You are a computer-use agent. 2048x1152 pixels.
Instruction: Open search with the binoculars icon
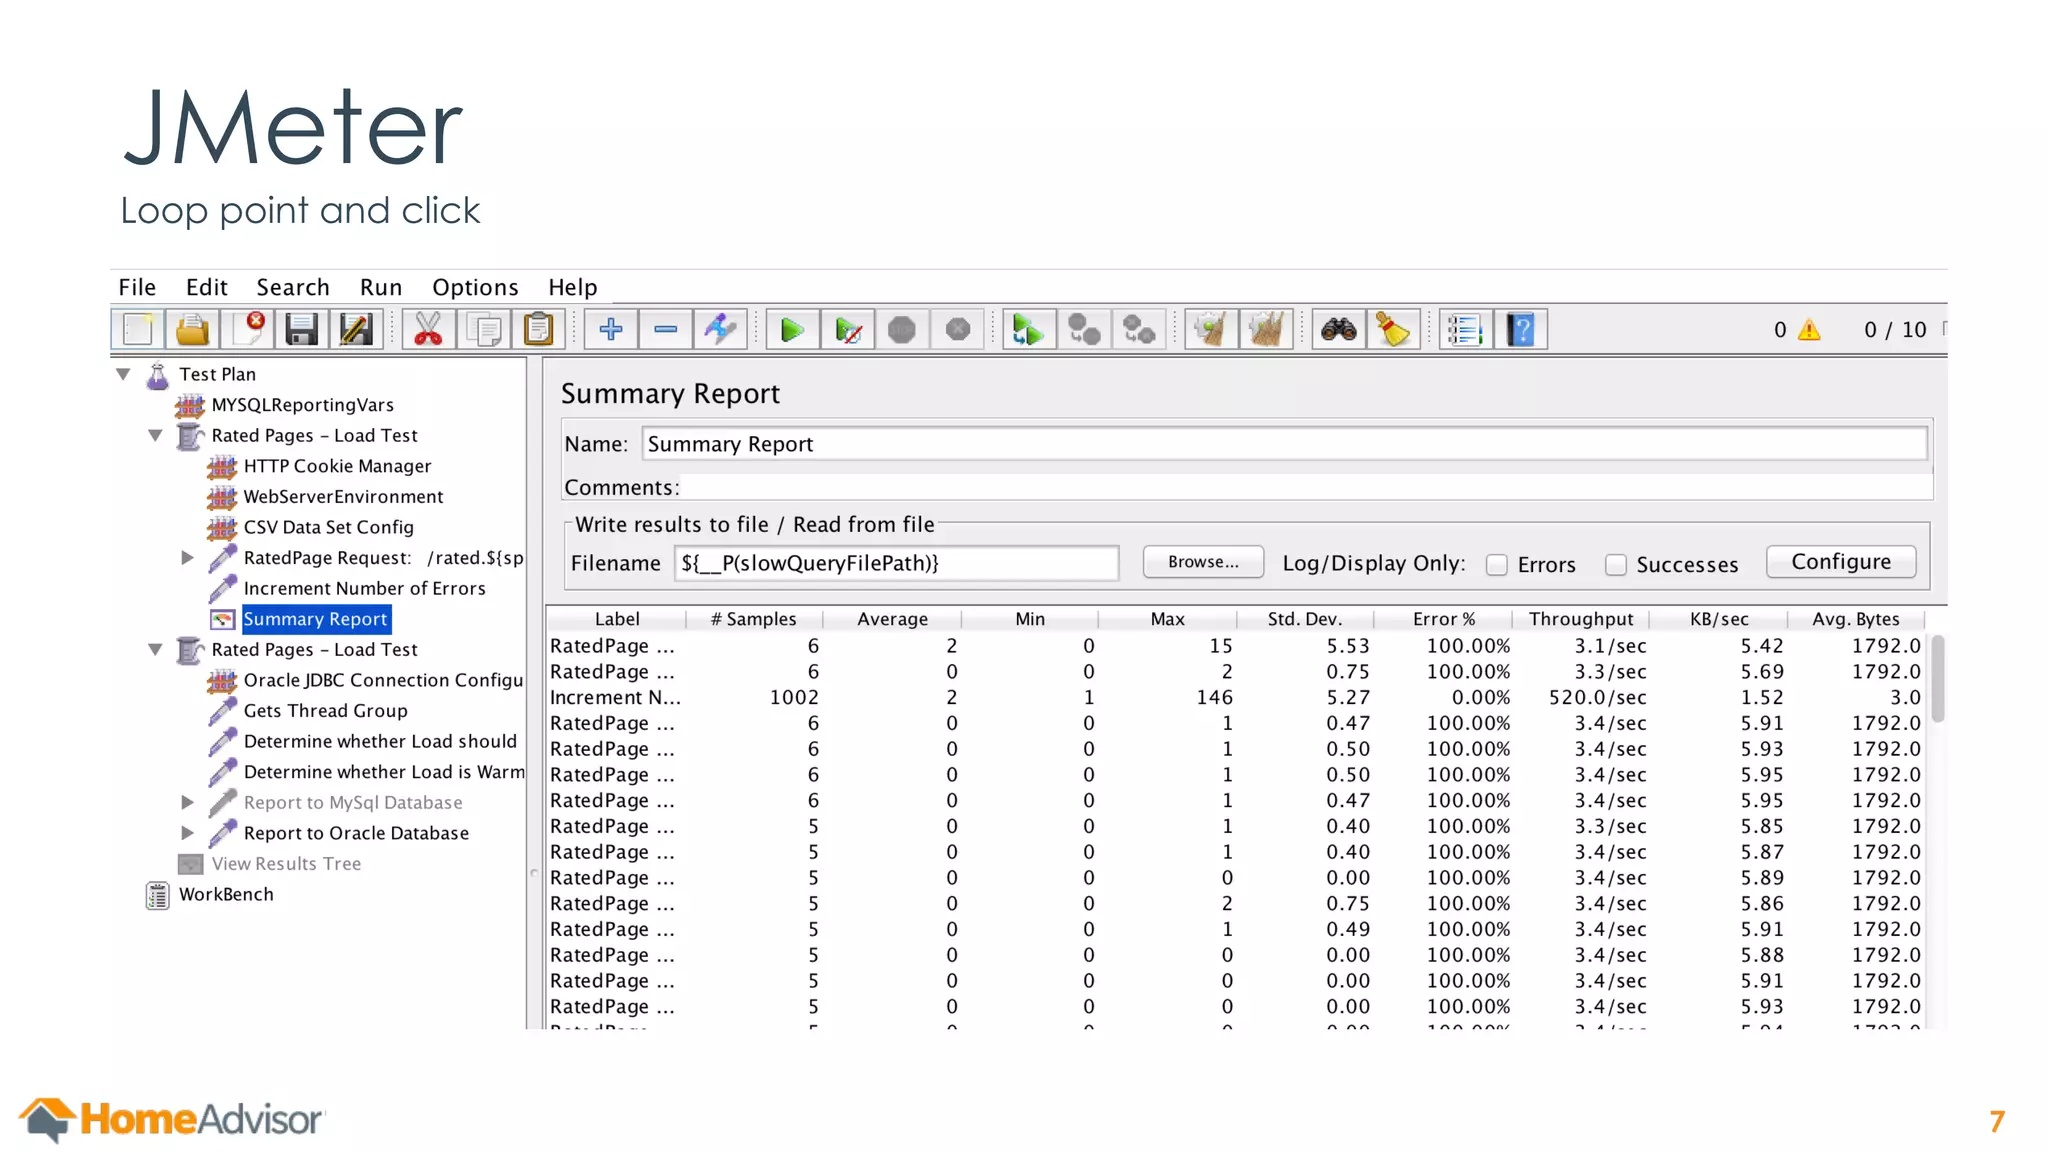click(x=1339, y=329)
